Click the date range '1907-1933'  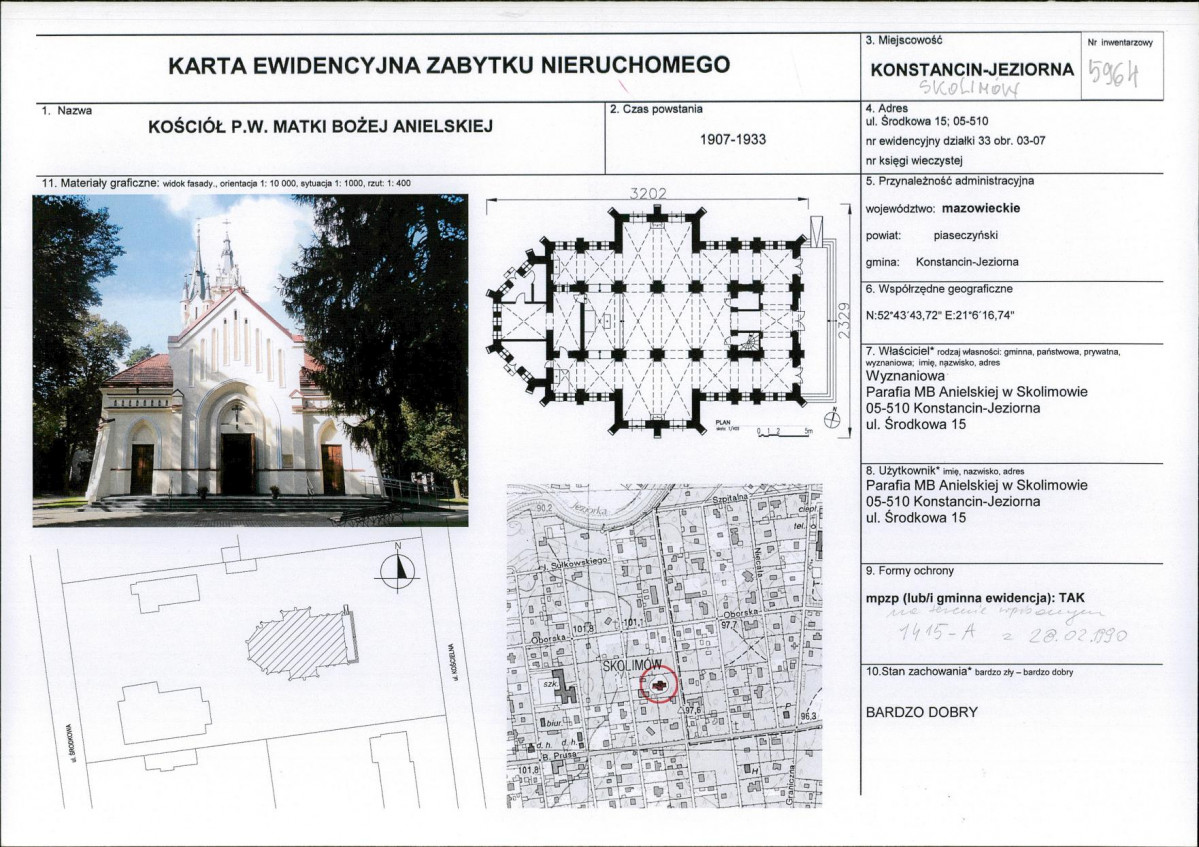pyautogui.click(x=733, y=139)
